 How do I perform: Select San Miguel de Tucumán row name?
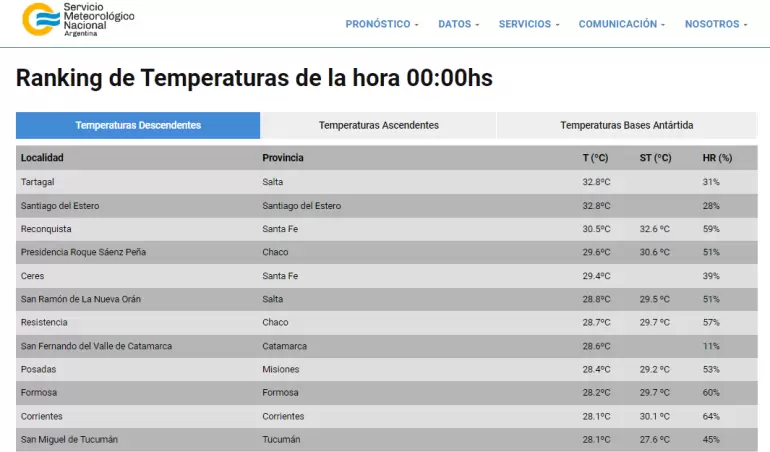(69, 439)
